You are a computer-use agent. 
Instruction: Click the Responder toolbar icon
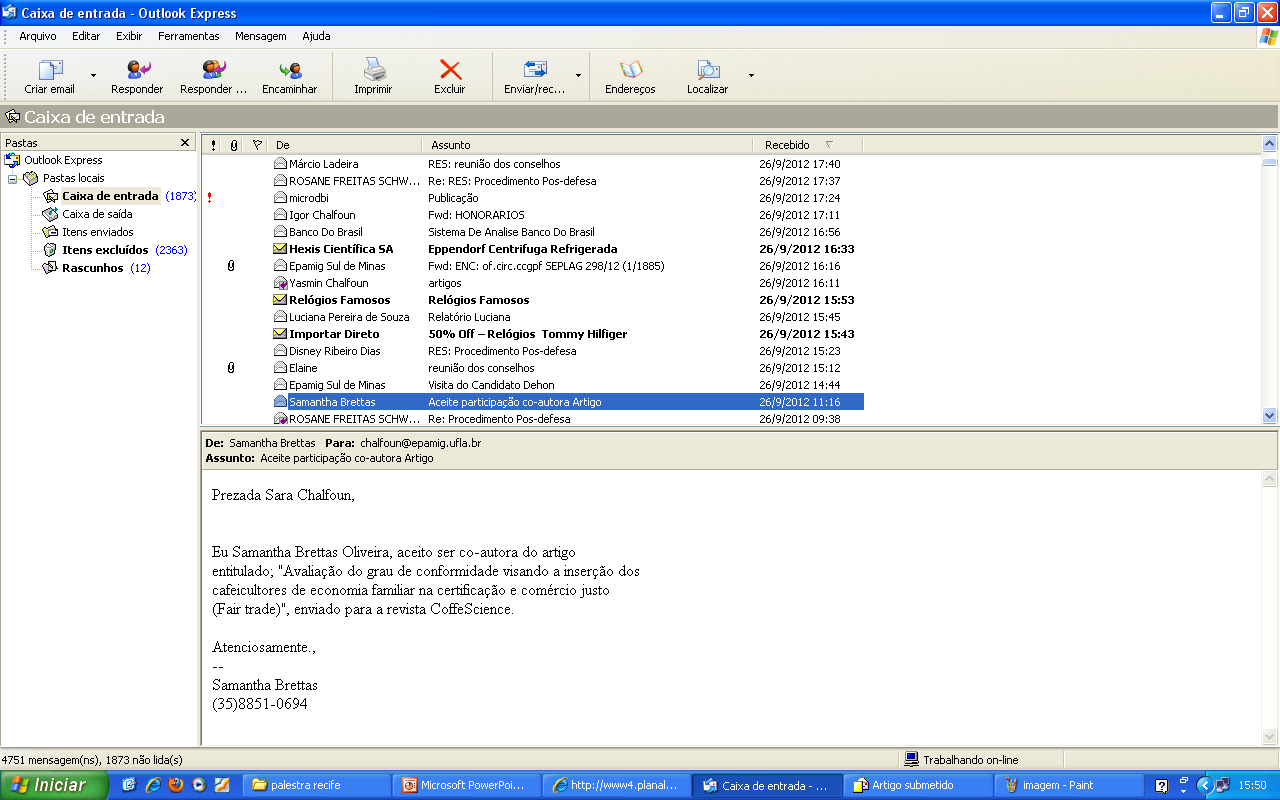137,70
